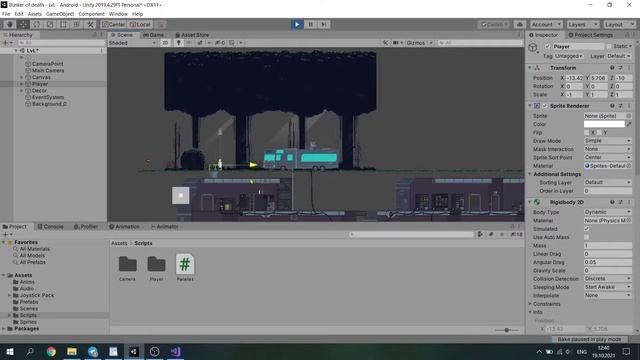Open the Component menu
Screen dimensions: 640x360
(x=91, y=14)
